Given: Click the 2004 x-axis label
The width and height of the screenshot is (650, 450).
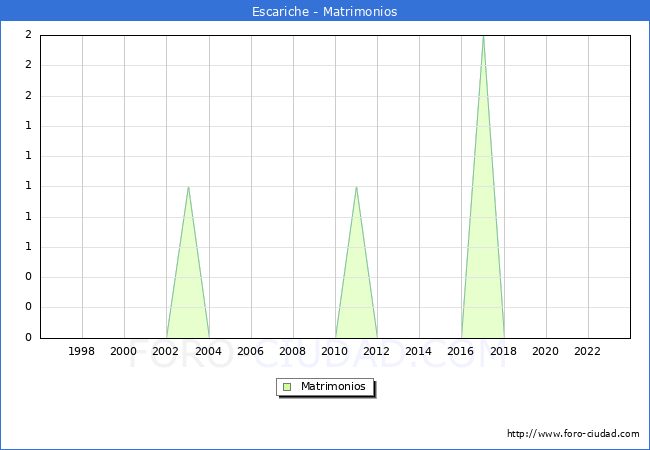Looking at the screenshot, I should [209, 351].
